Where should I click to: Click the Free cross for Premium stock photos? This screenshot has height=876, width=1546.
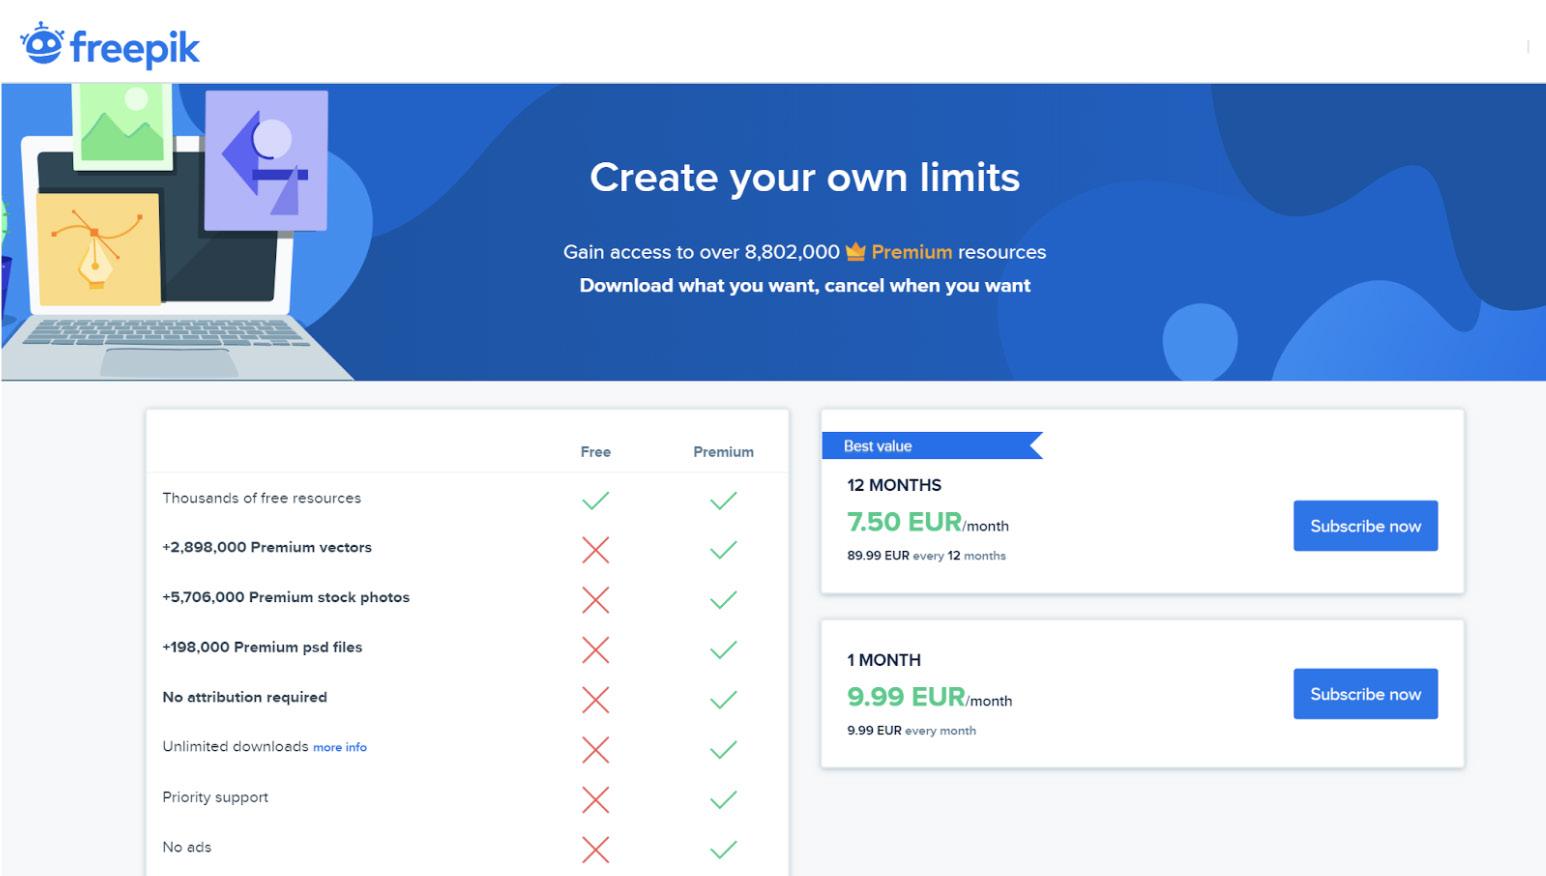[x=596, y=599]
